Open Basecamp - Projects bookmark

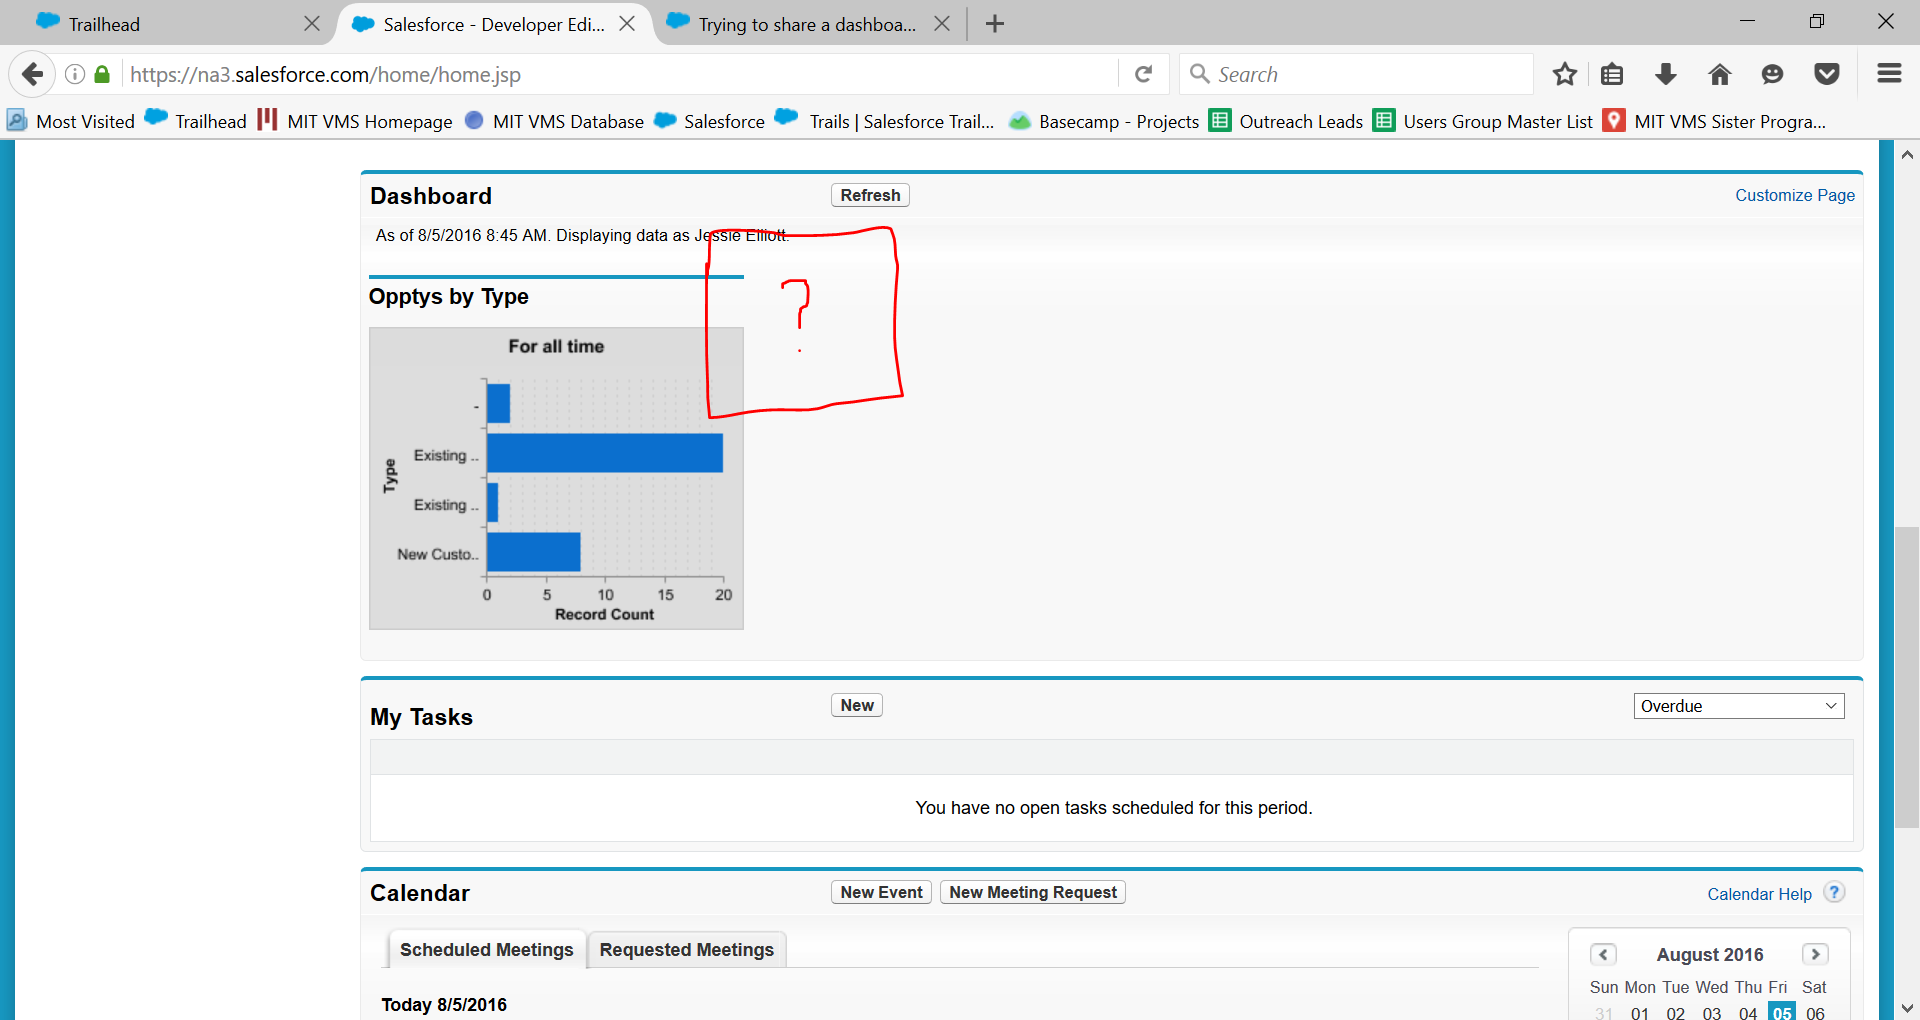point(1104,121)
